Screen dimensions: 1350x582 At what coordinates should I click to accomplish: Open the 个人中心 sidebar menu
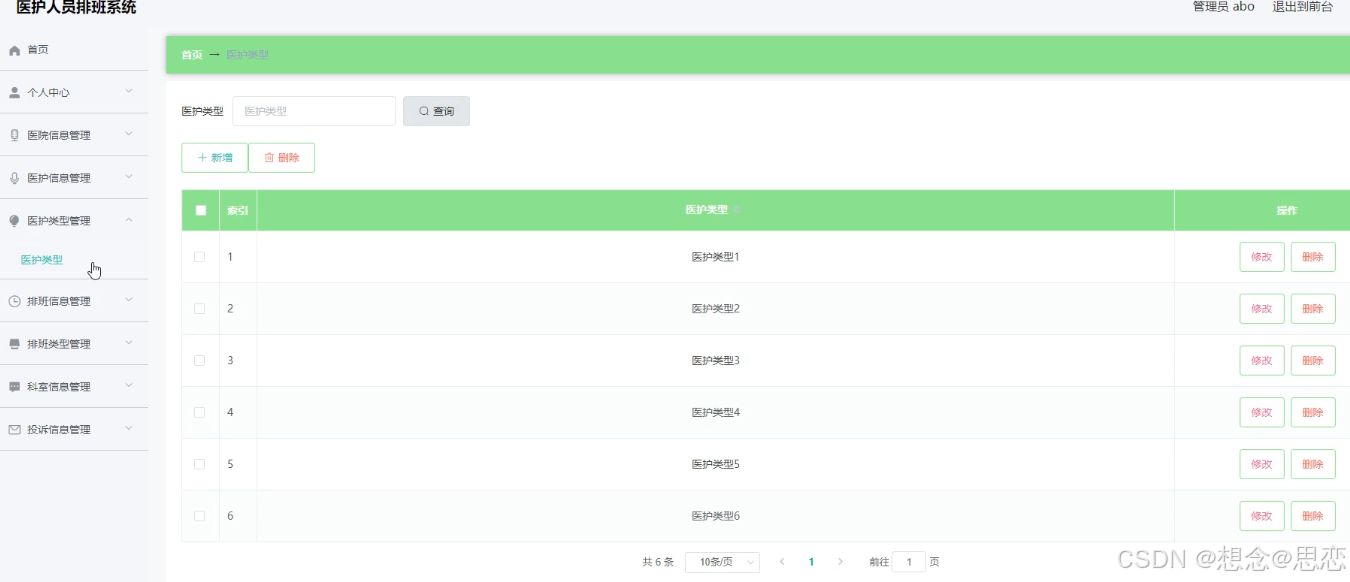(x=74, y=93)
